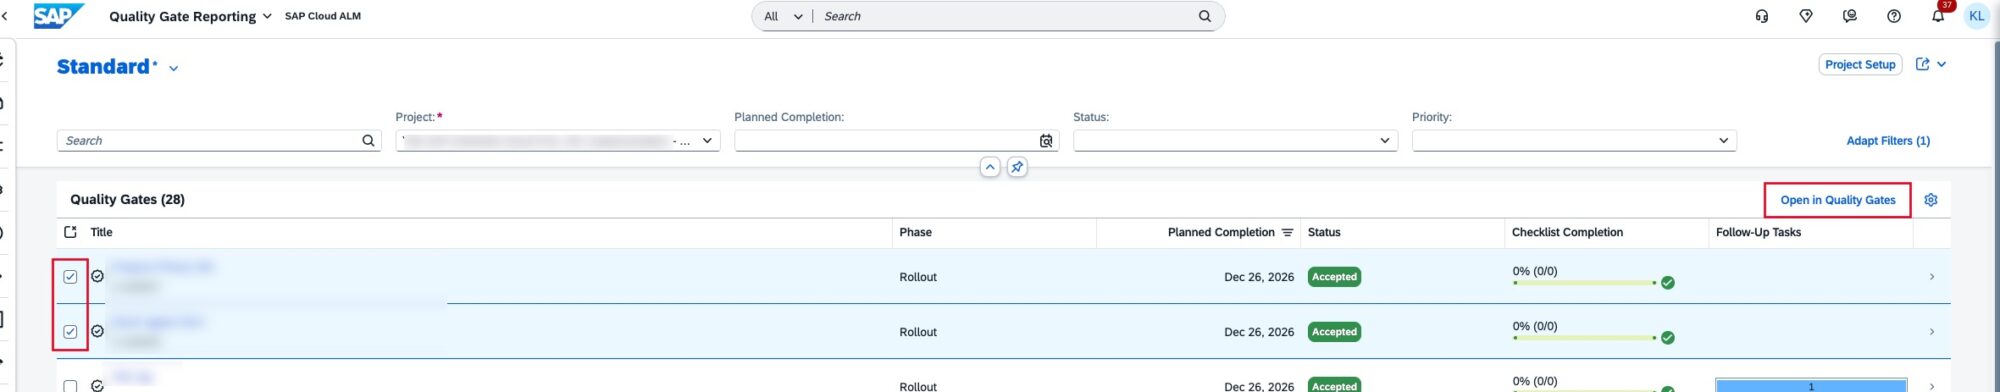
Task: Click the Quality Gates (28) table title
Action: coord(127,200)
